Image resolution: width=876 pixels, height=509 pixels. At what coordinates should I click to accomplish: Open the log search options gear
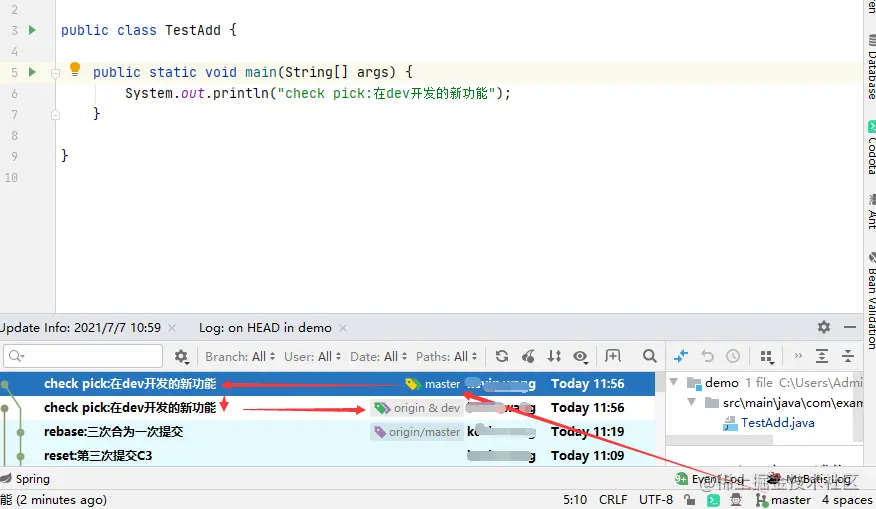pyautogui.click(x=181, y=356)
